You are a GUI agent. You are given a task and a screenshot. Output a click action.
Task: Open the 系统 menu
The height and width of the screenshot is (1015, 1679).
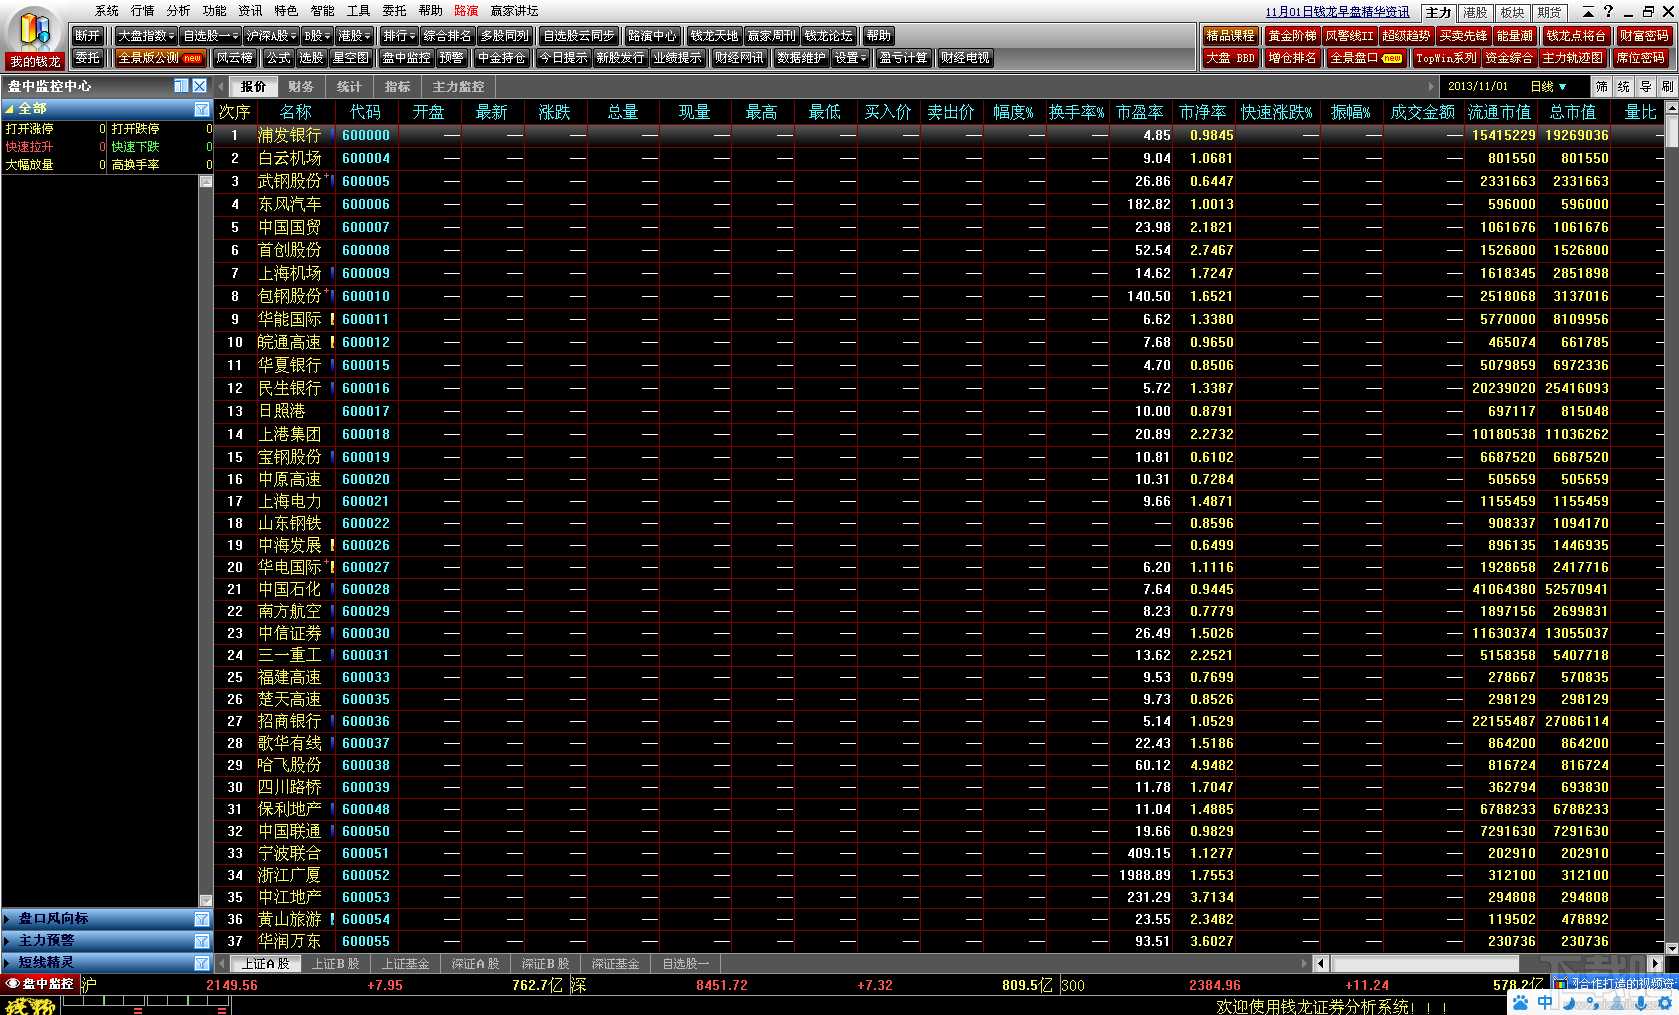click(107, 11)
